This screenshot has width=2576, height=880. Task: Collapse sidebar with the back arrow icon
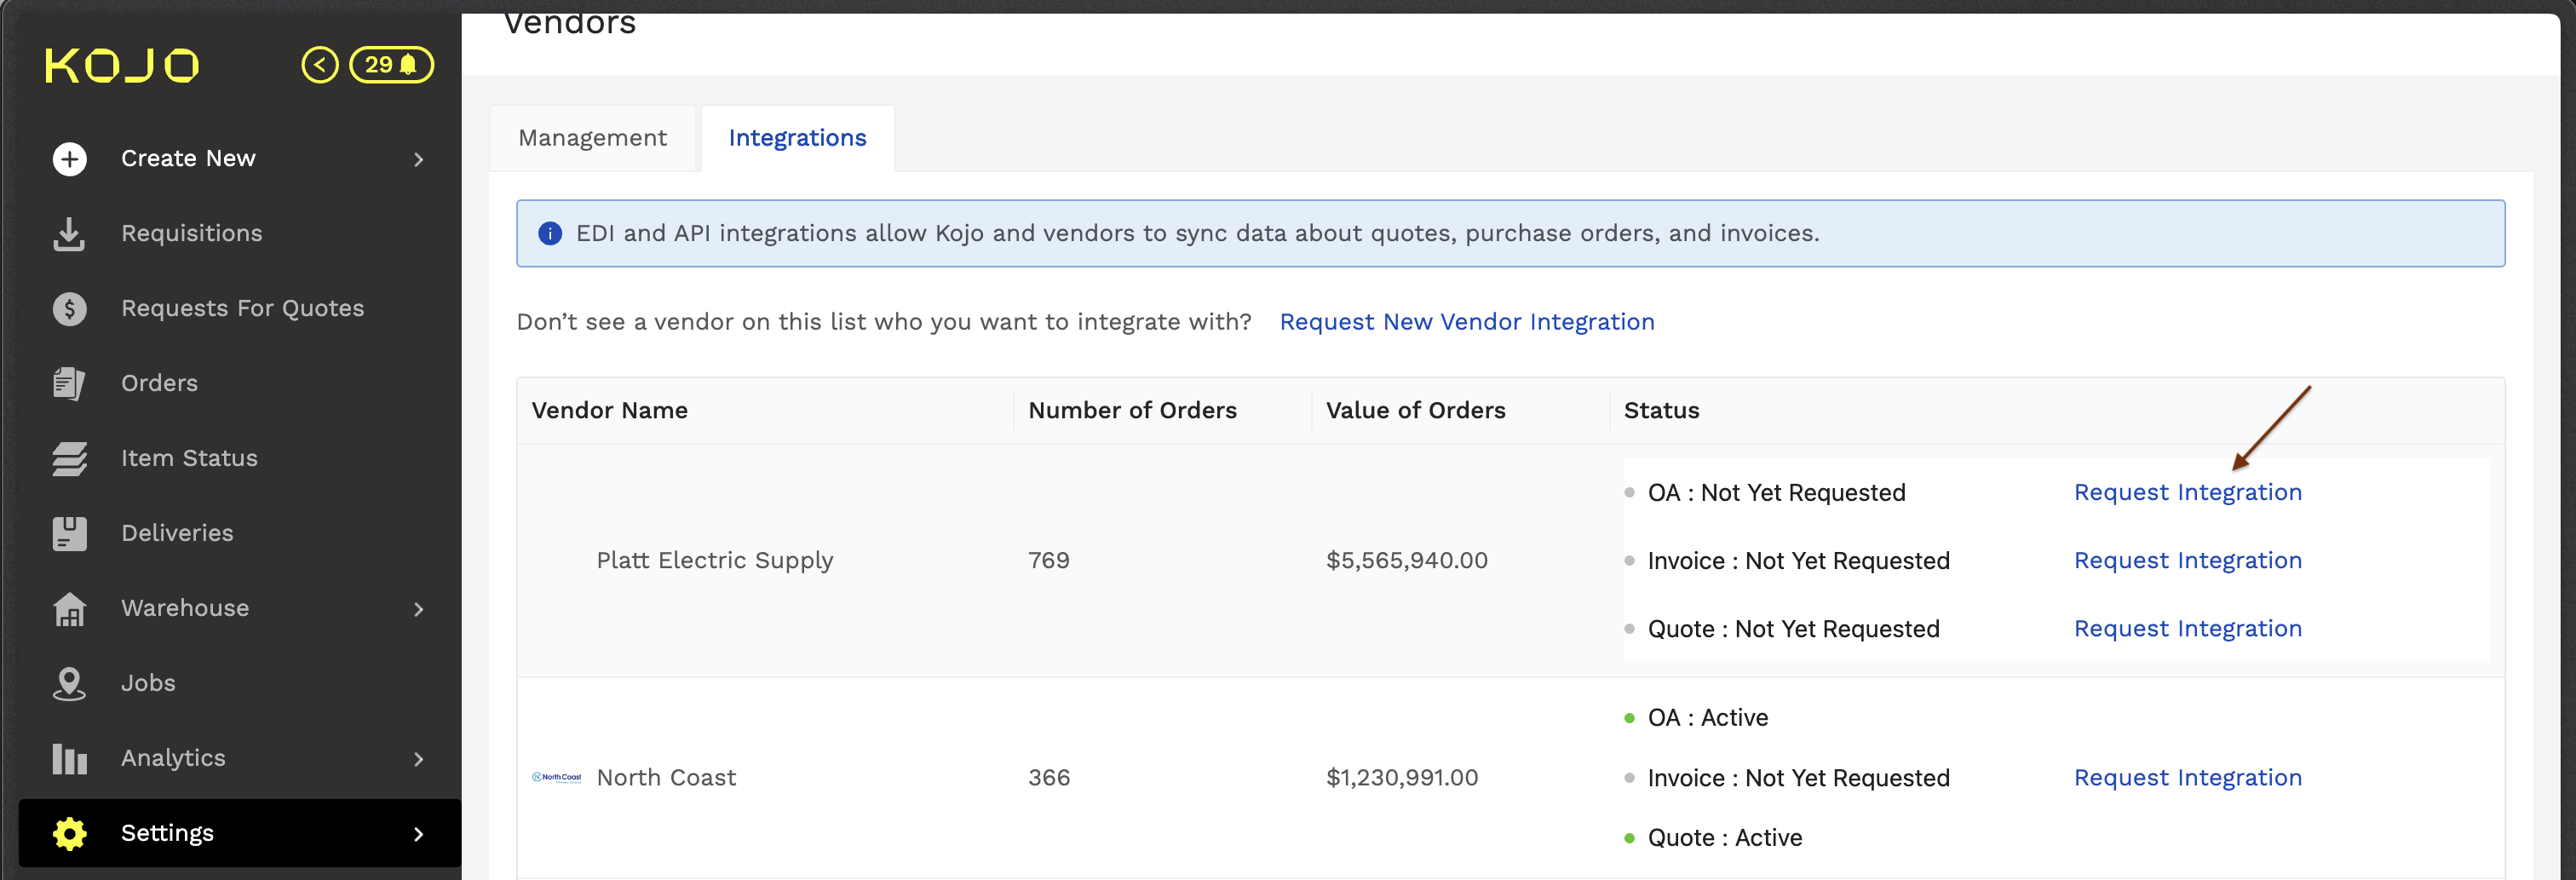(x=320, y=65)
